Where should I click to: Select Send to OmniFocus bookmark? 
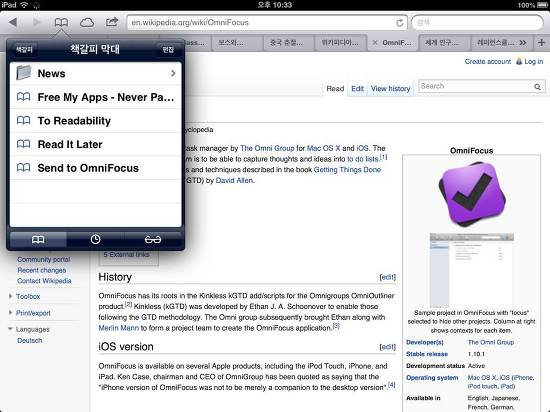click(96, 168)
